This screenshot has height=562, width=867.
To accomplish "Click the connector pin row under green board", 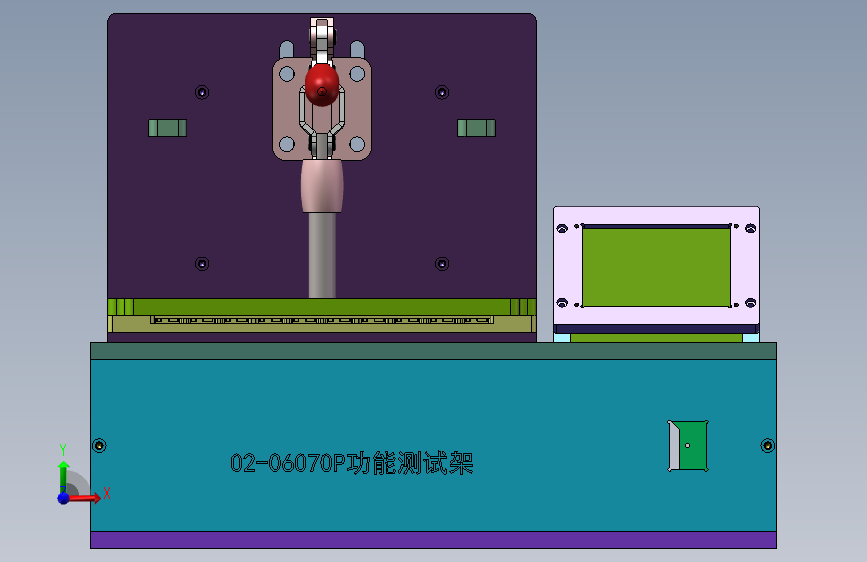I will [322, 320].
